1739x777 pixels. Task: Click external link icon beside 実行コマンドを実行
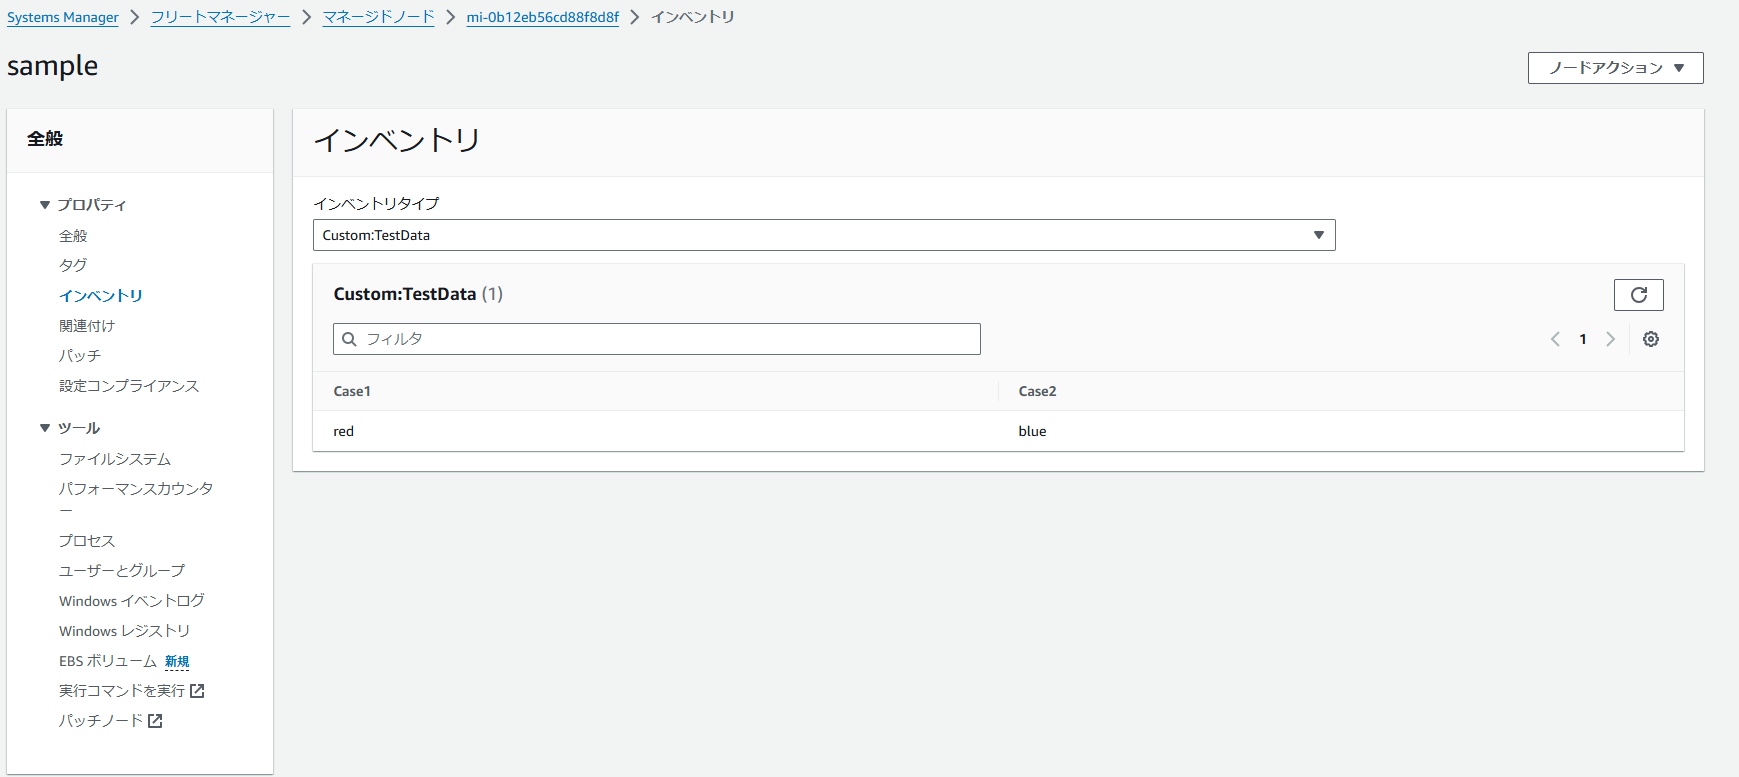coord(197,691)
